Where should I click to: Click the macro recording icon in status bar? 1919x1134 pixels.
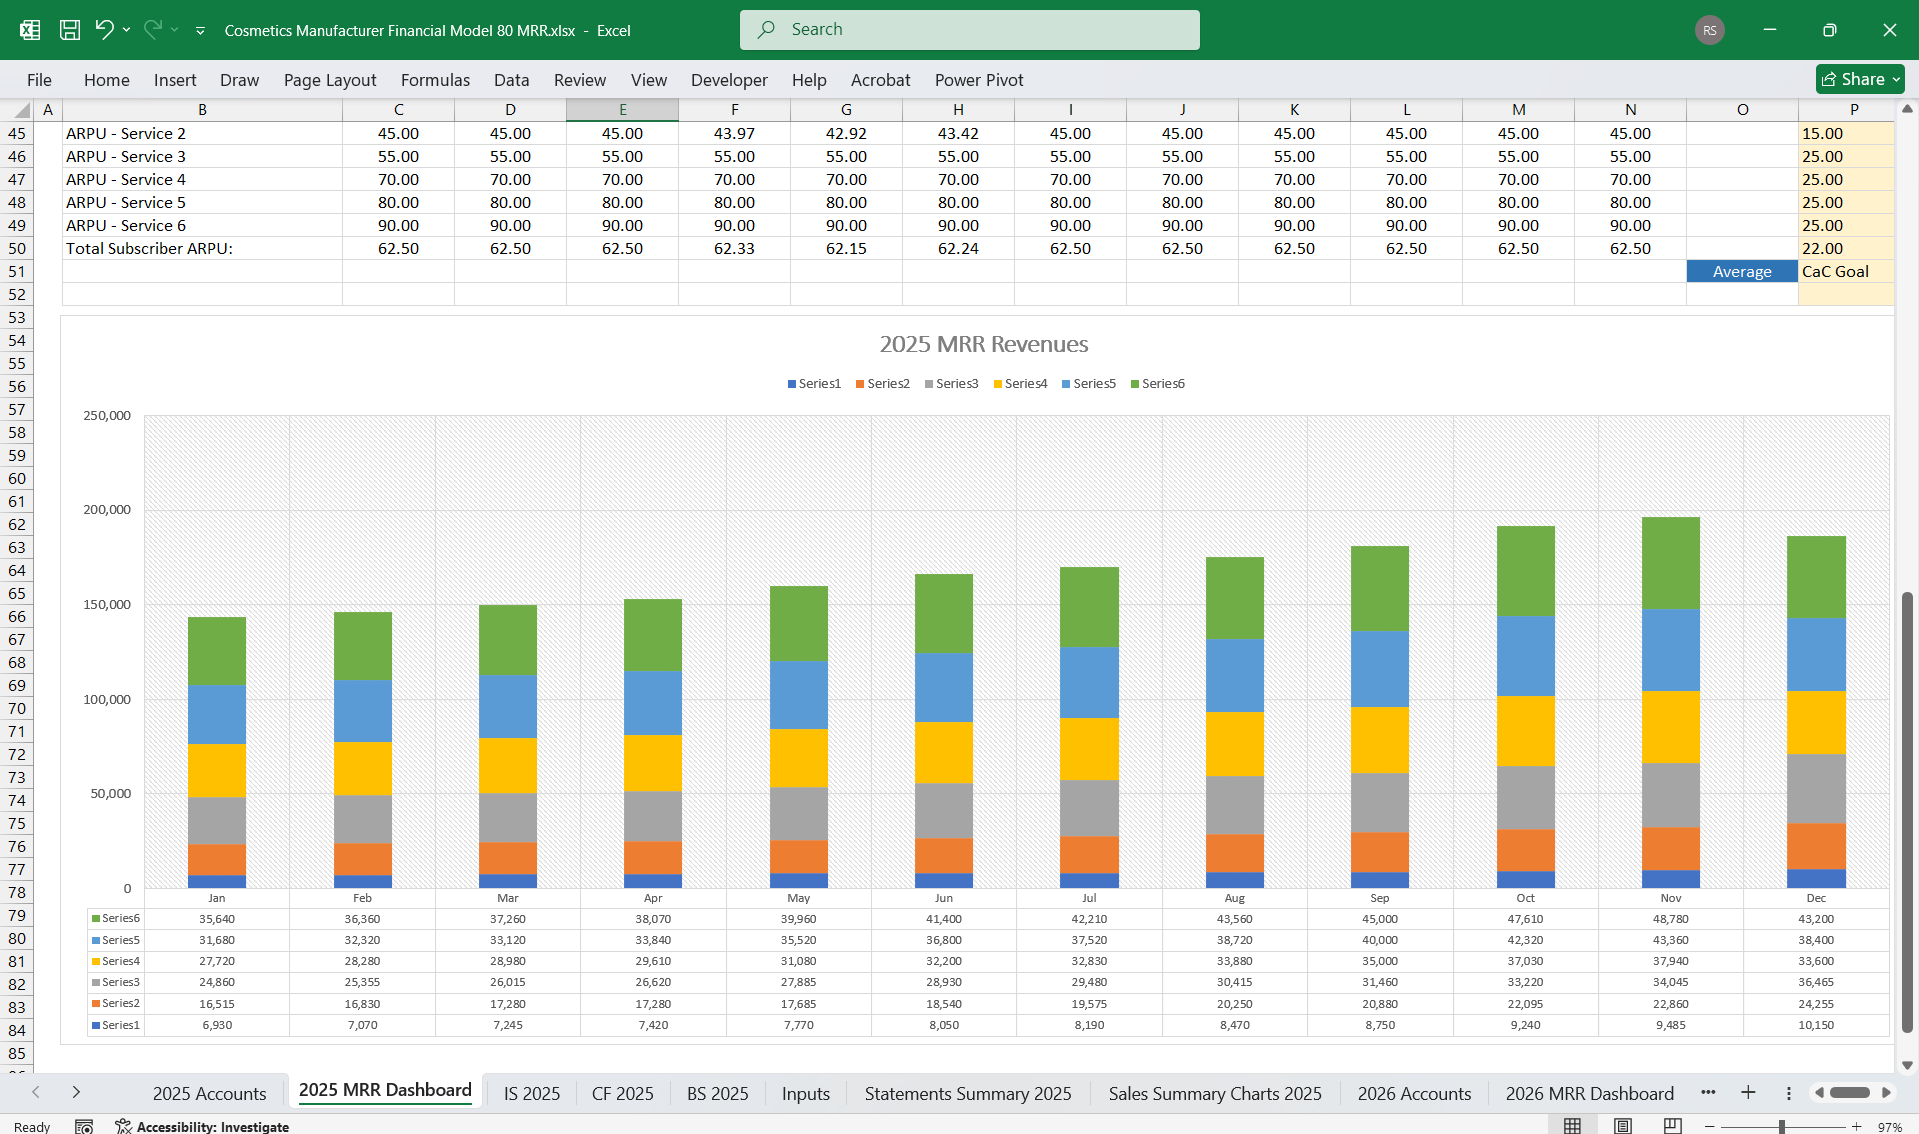[85, 1126]
